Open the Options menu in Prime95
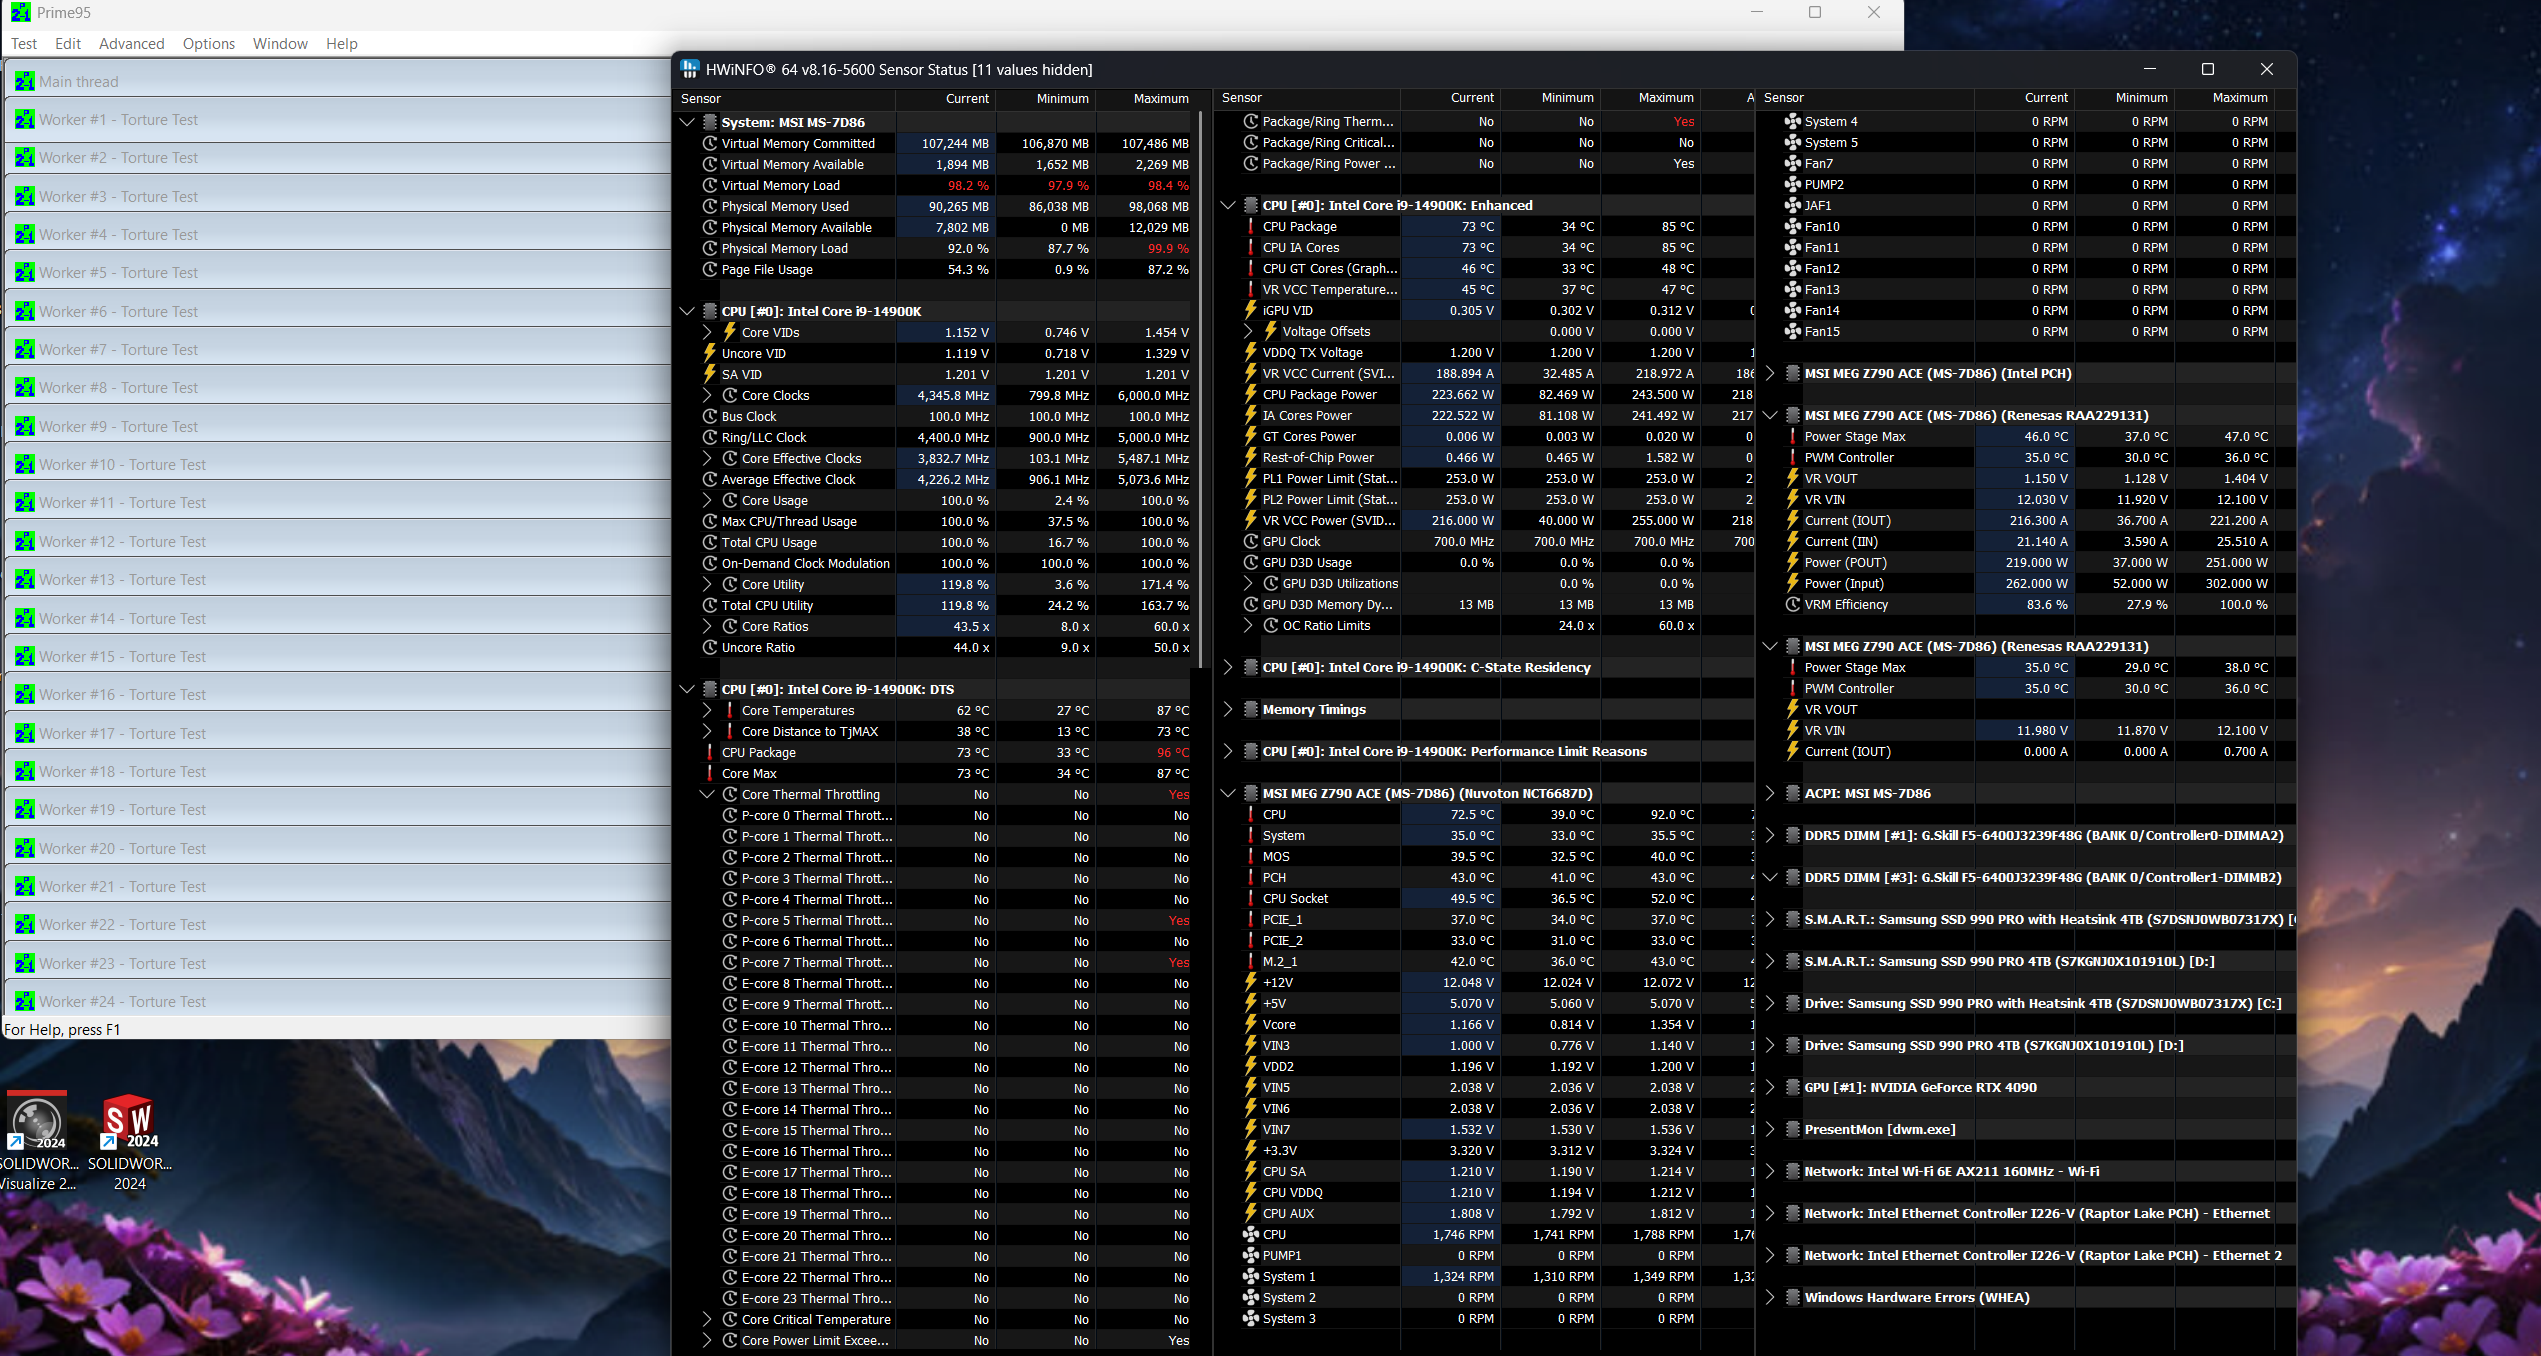Image resolution: width=2541 pixels, height=1356 pixels. tap(208, 43)
